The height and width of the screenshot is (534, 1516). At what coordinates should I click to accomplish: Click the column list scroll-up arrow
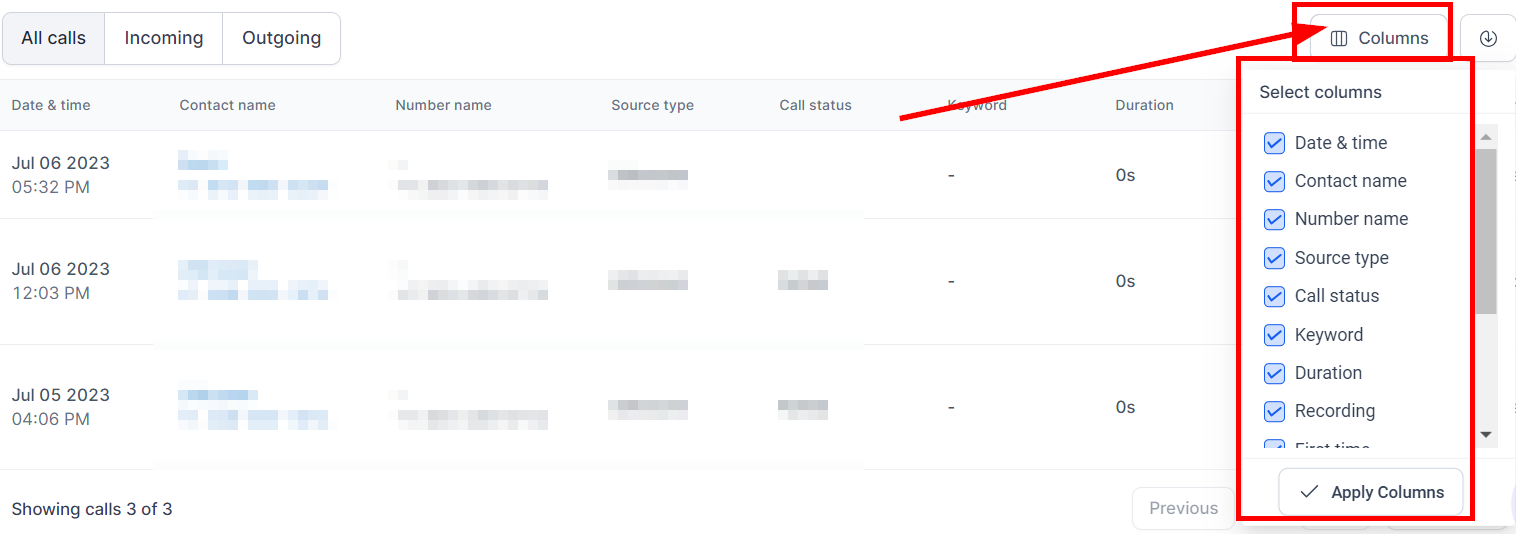(1486, 138)
